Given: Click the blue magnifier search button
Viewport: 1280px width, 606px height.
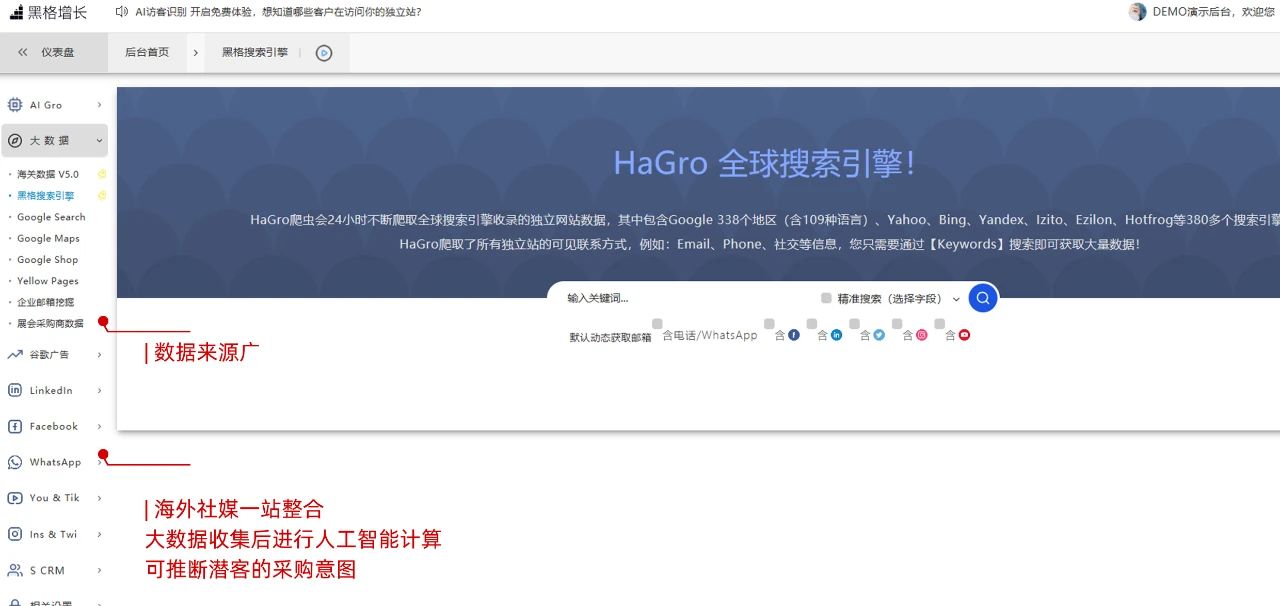Looking at the screenshot, I should (983, 298).
